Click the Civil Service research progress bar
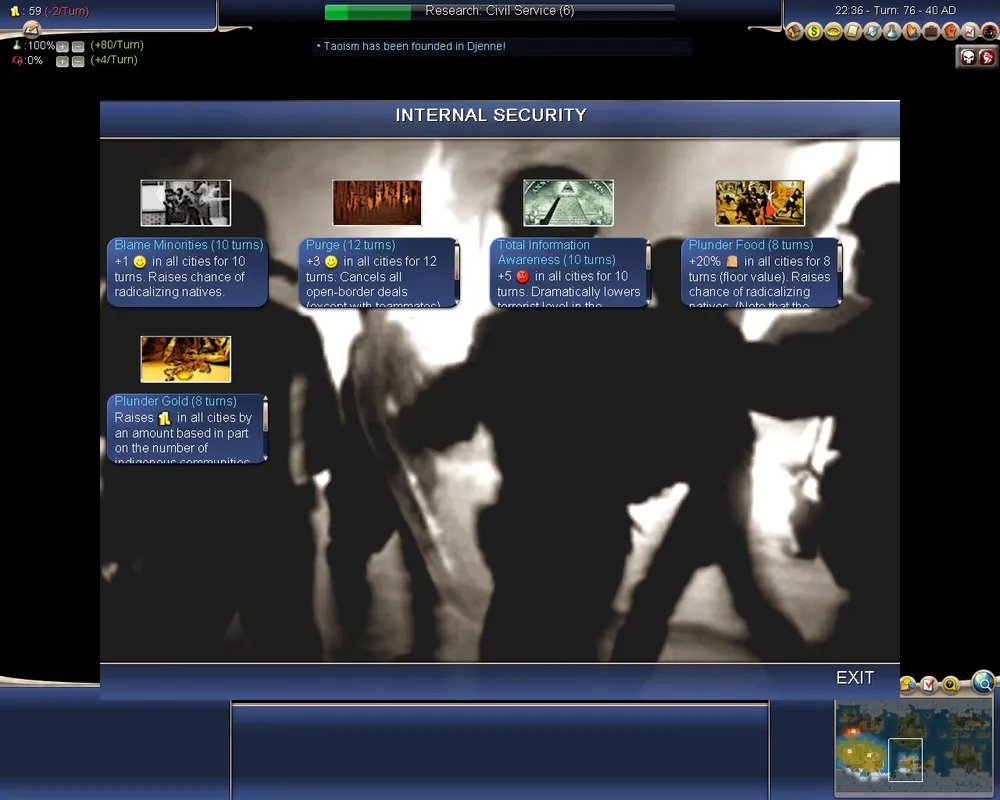The height and width of the screenshot is (800, 1000). (x=499, y=11)
